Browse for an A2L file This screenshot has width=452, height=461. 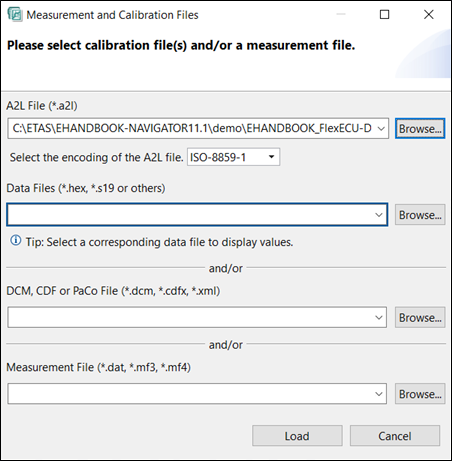(x=420, y=128)
